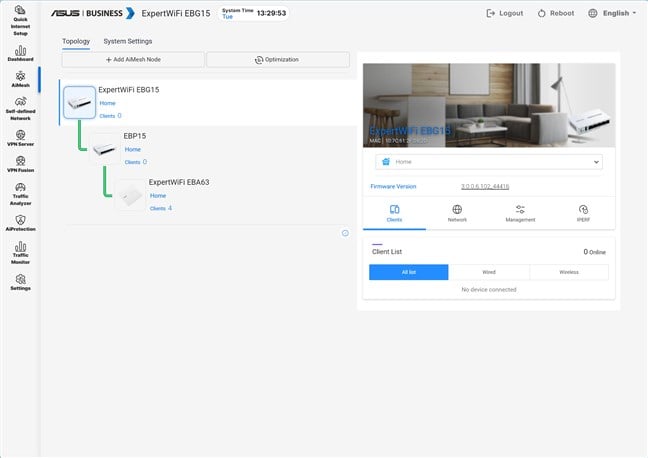The height and width of the screenshot is (458, 648).
Task: Click Home link under EBP15
Action: click(133, 149)
